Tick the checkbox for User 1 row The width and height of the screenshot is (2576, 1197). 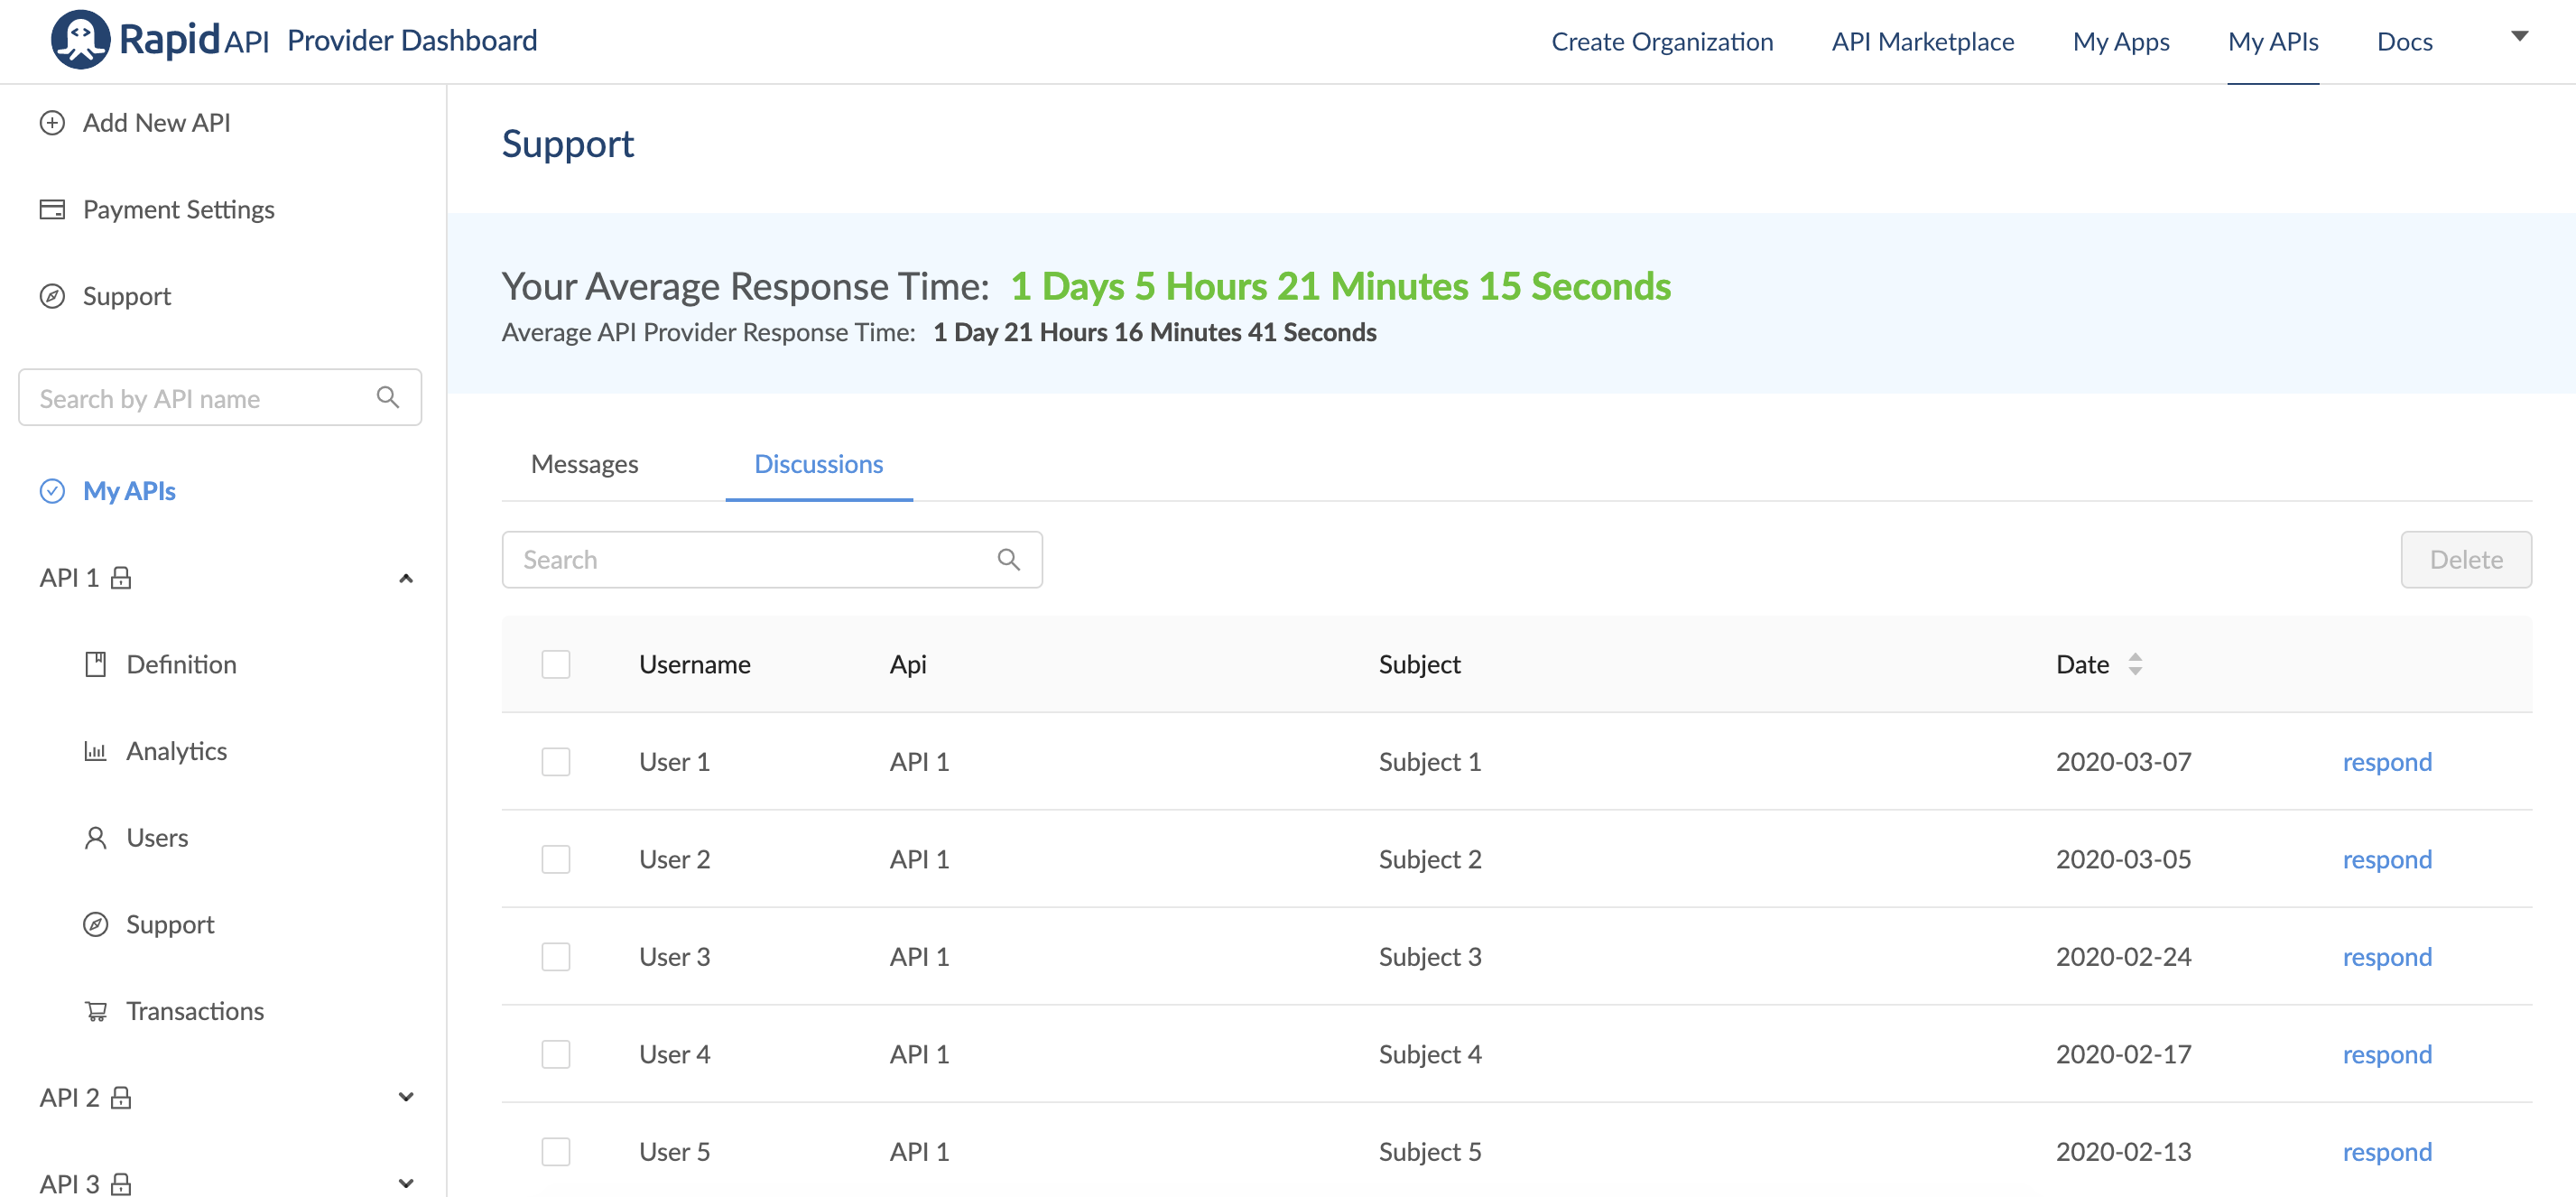click(556, 762)
